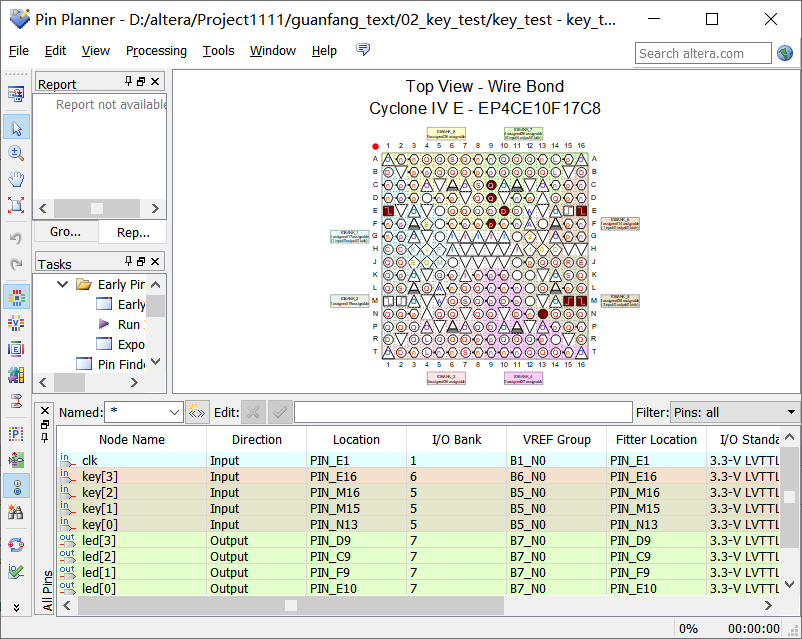This screenshot has width=802, height=639.
Task: Click the Search altera.com field
Action: click(703, 53)
